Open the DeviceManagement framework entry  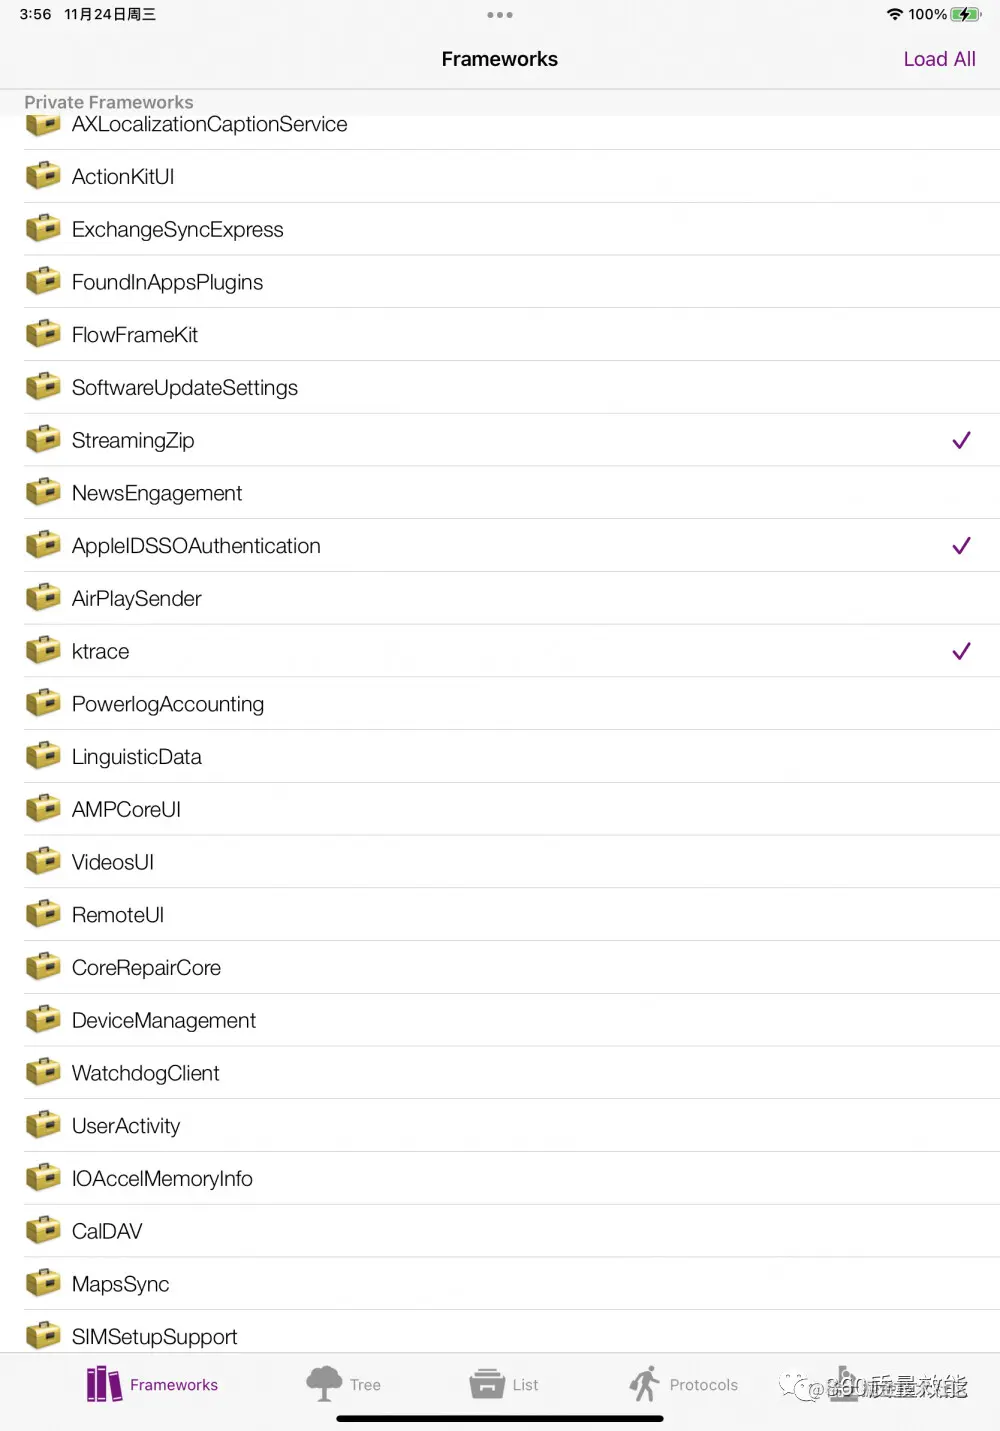click(x=512, y=1020)
